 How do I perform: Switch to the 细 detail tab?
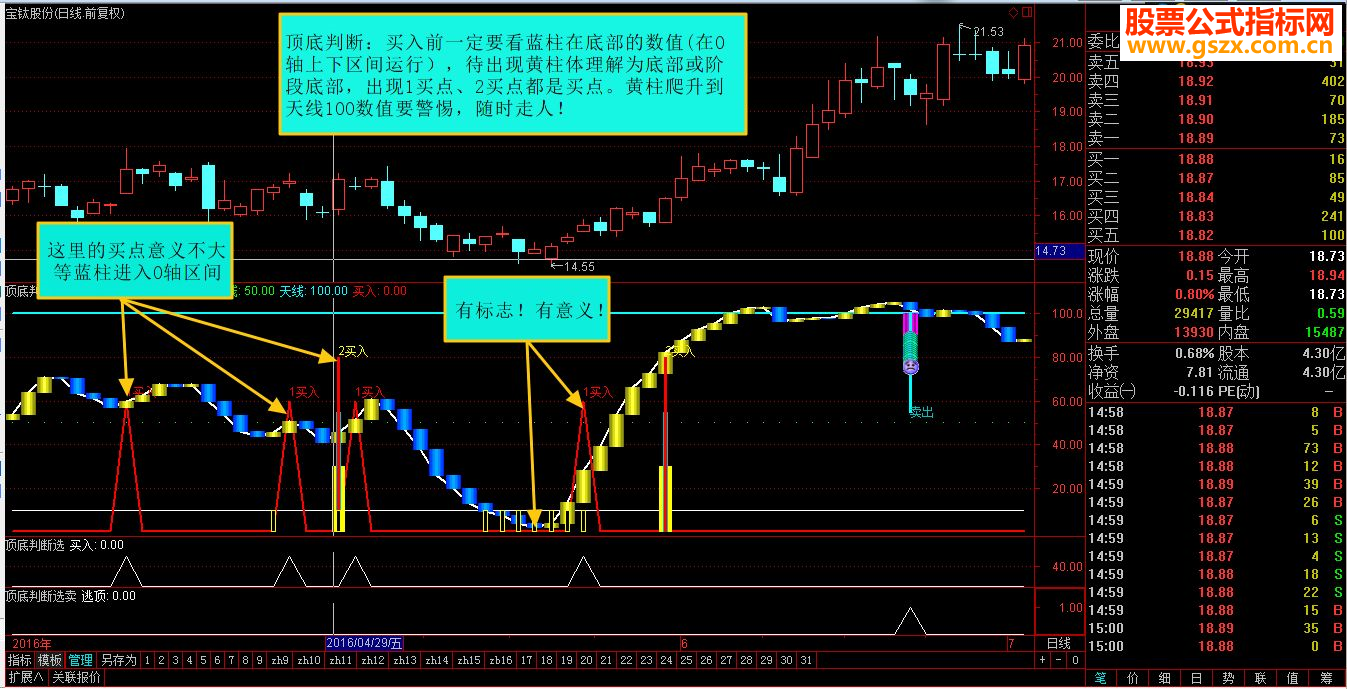coord(1166,678)
